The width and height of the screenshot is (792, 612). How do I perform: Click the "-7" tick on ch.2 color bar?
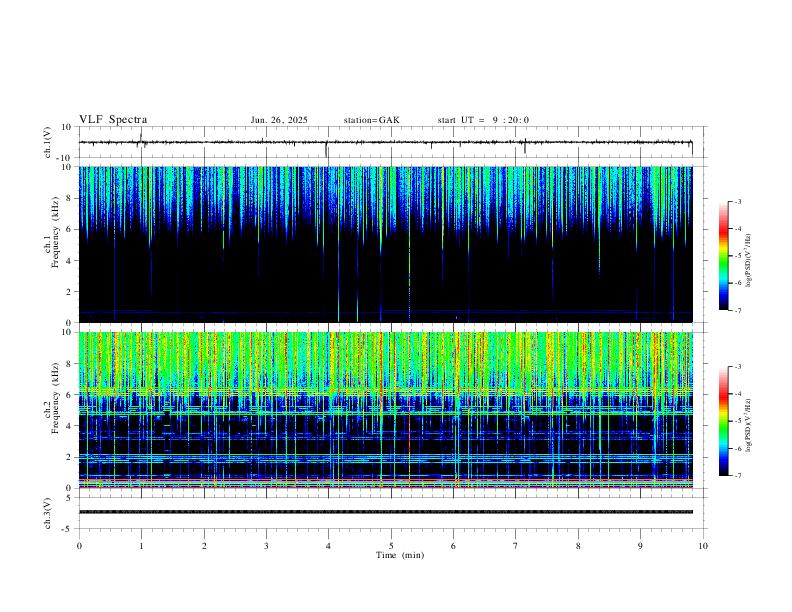(738, 476)
